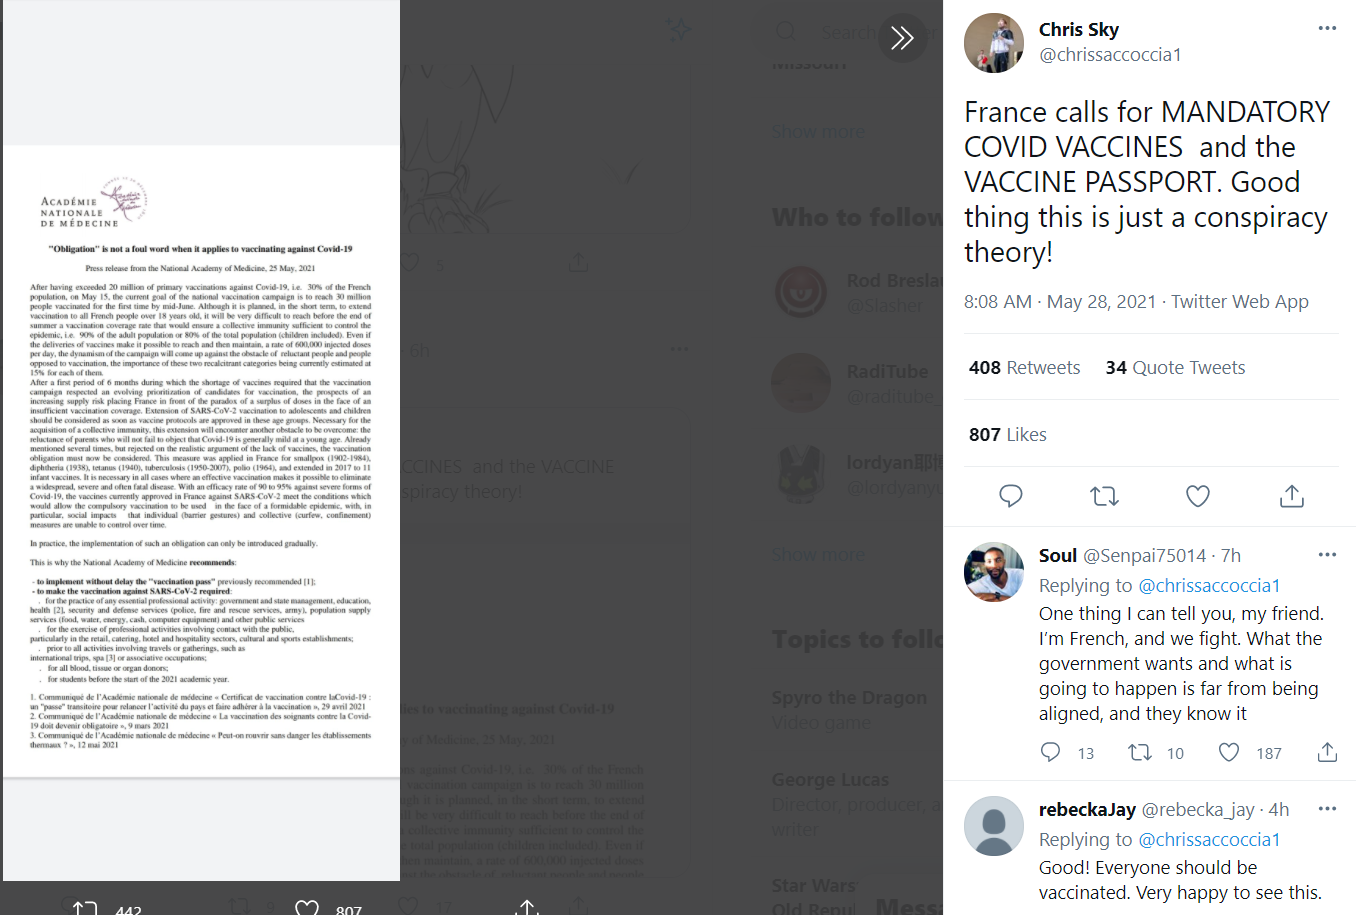View the 34 Quote Tweets list
Screen dimensions: 1356x915
click(x=1175, y=368)
